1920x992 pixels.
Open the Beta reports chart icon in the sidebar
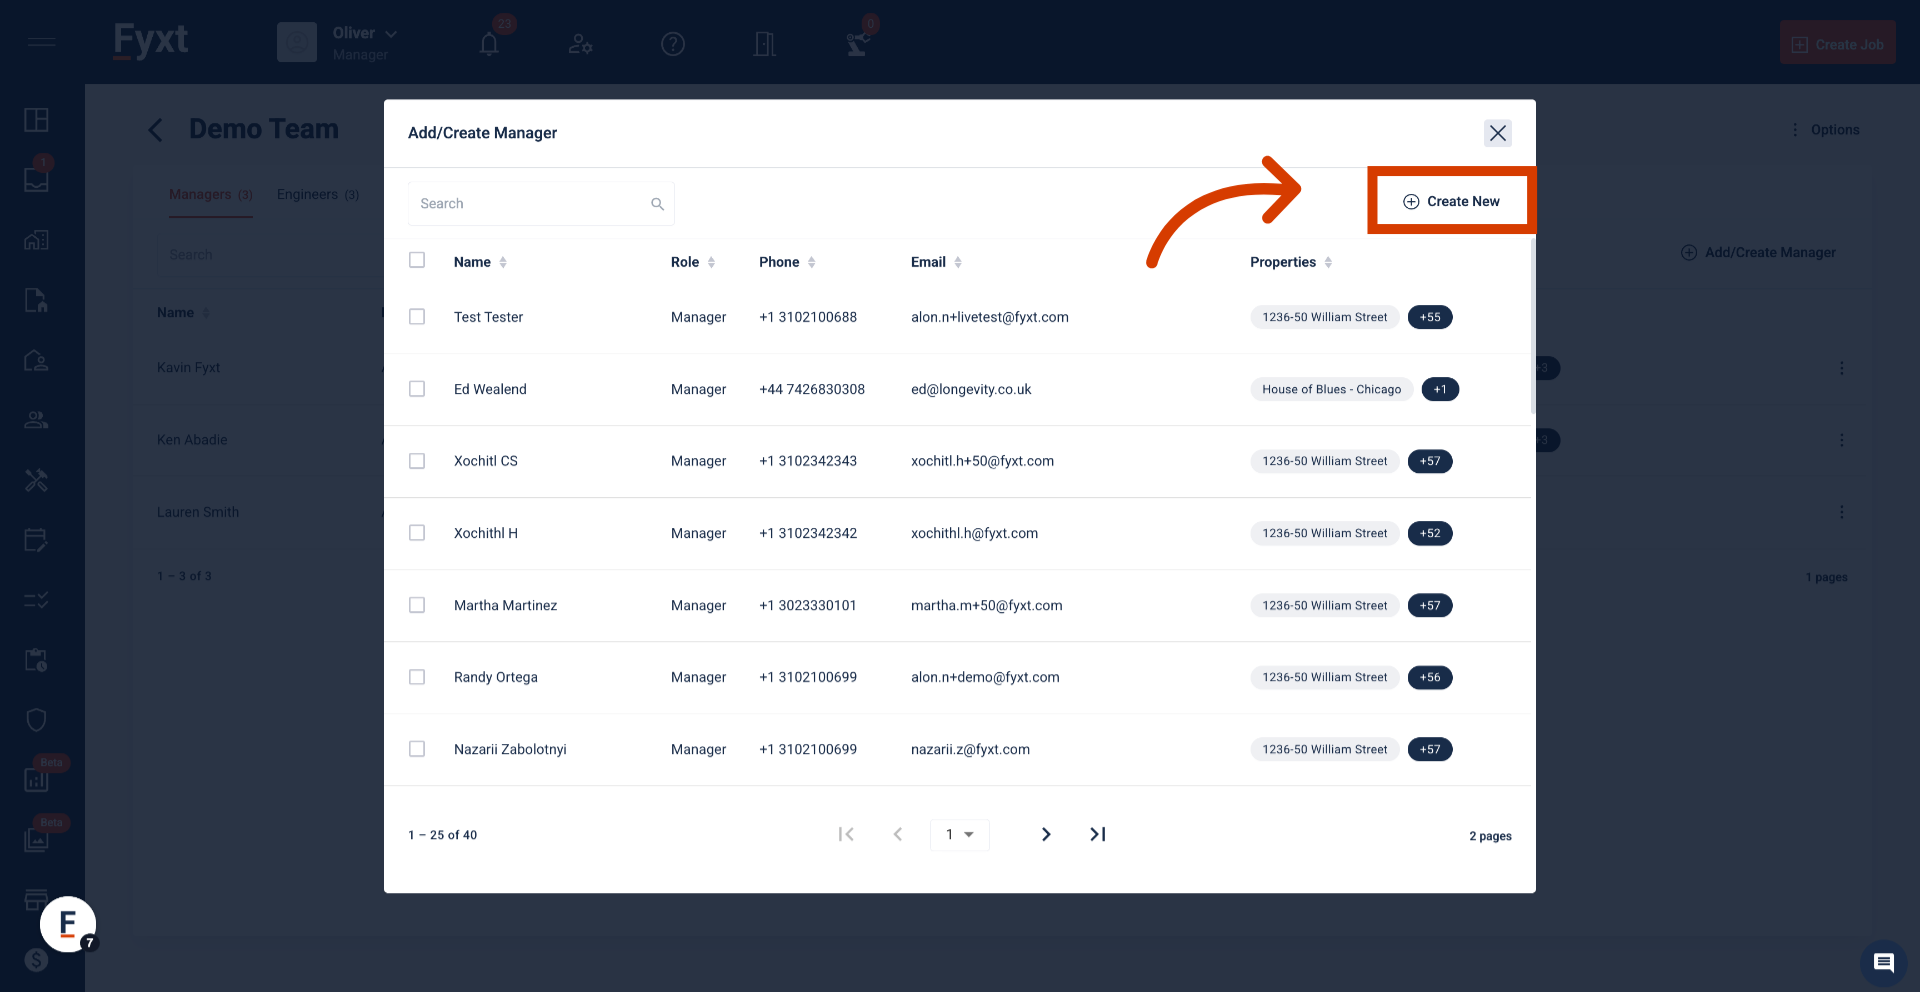click(x=36, y=780)
